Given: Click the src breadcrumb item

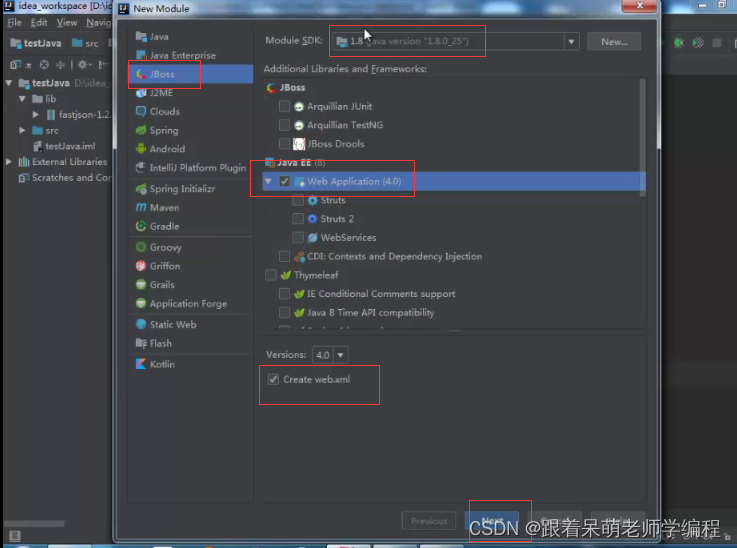Looking at the screenshot, I should (x=85, y=43).
